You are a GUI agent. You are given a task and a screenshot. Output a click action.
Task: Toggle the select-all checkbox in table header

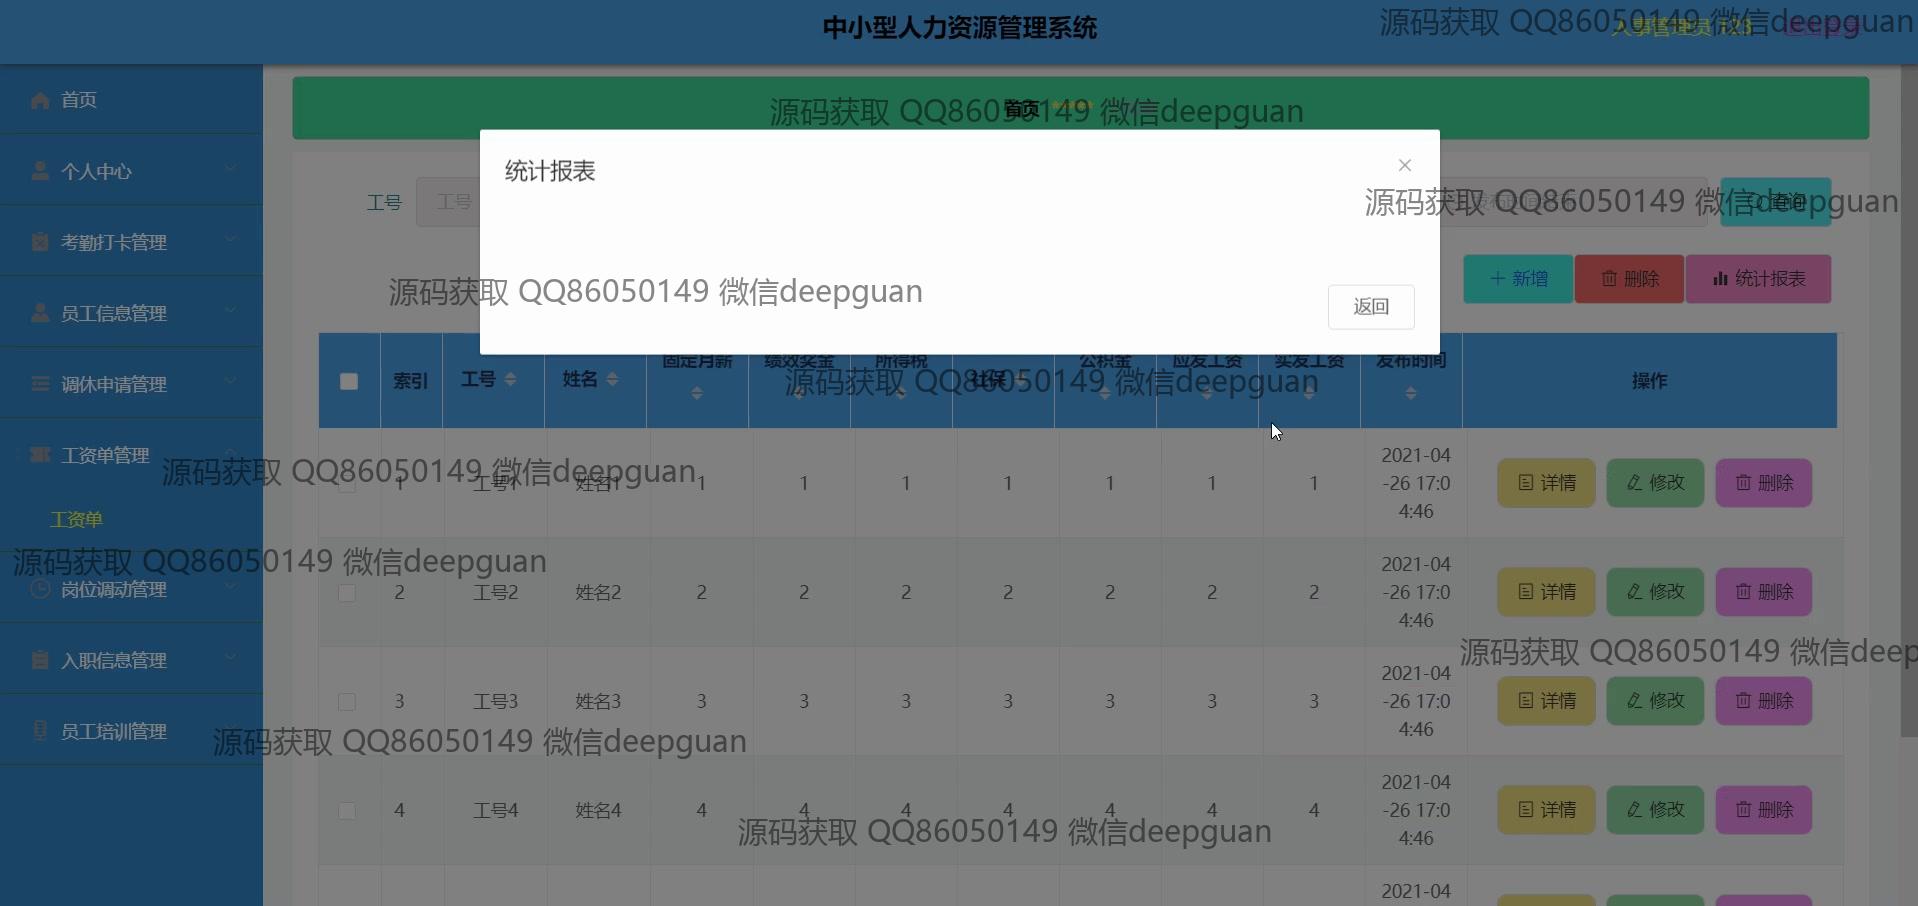[349, 381]
